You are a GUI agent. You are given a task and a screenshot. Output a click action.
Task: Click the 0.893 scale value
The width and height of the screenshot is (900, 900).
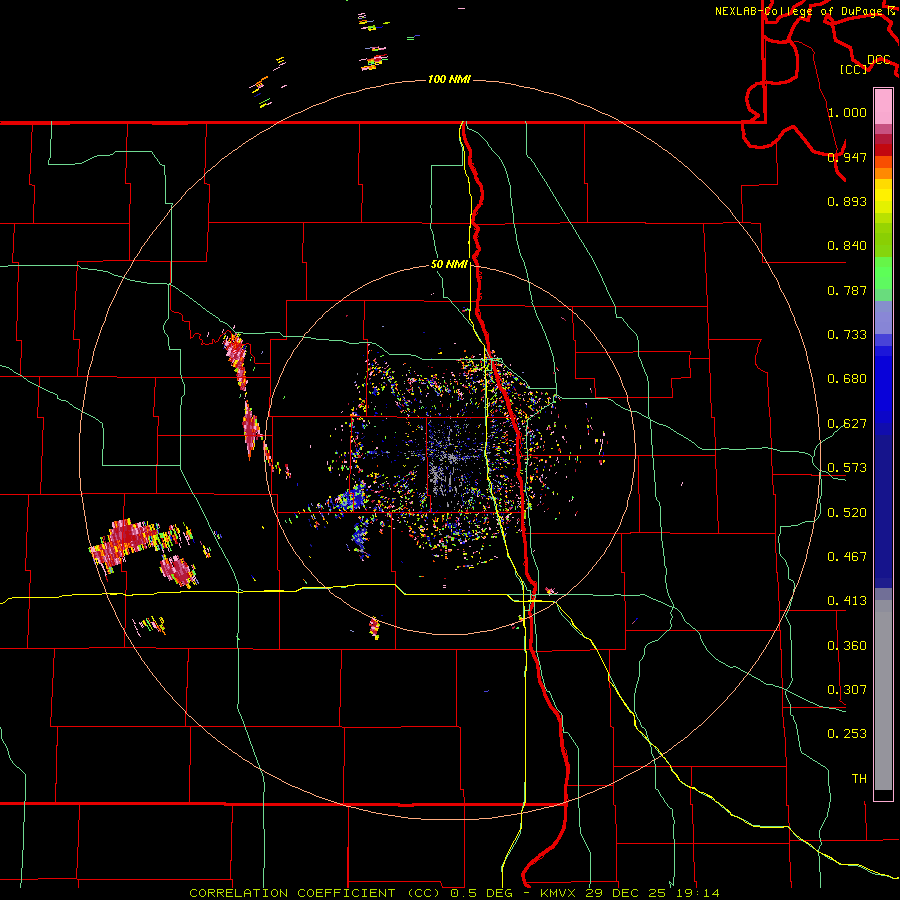click(x=847, y=201)
